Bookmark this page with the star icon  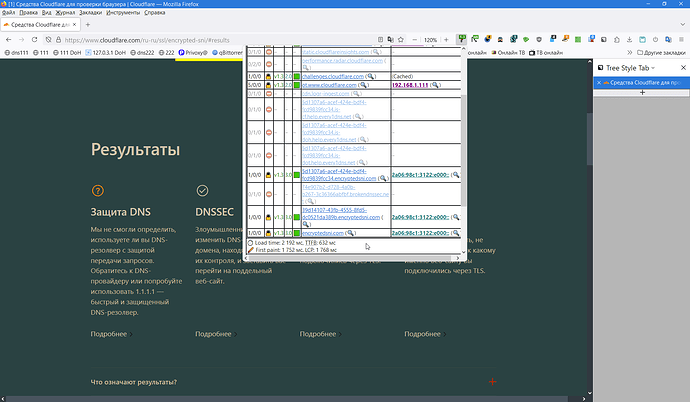click(401, 40)
